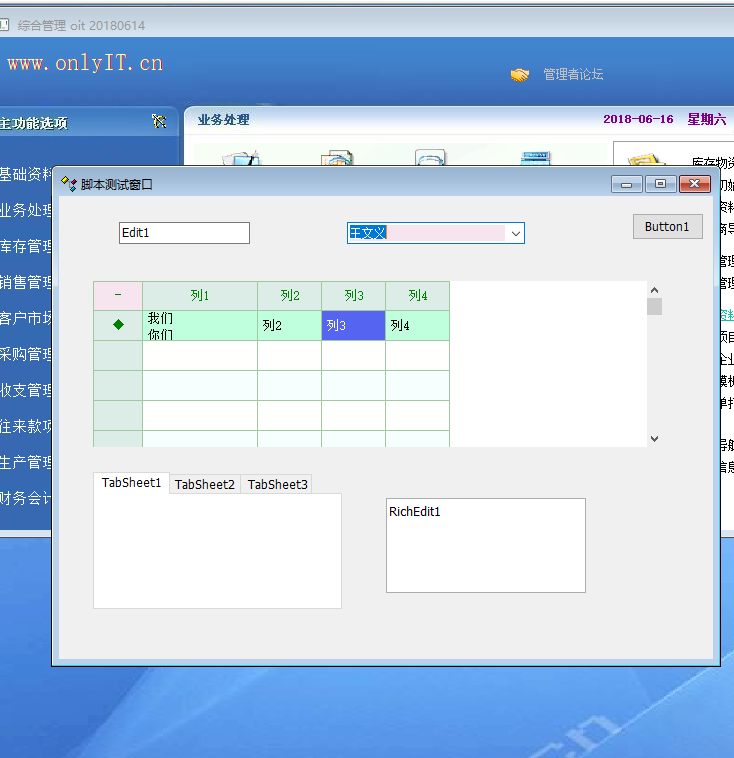Open the 管理者论坛 link
Screen dimensions: 734x758
click(573, 75)
